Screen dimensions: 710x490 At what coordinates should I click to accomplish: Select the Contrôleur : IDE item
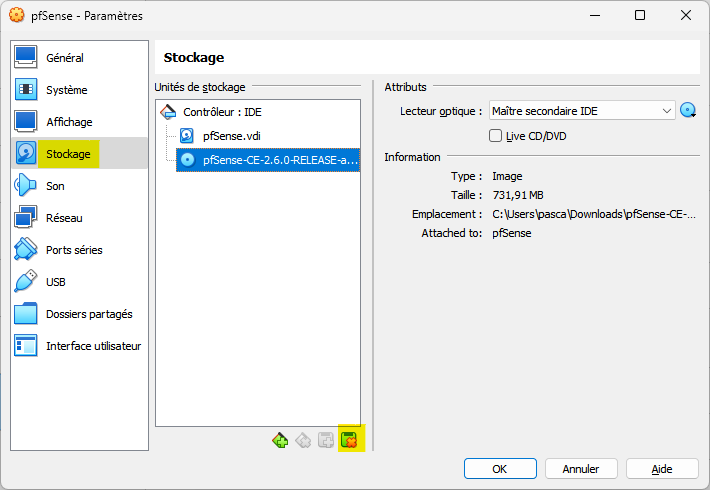222,112
